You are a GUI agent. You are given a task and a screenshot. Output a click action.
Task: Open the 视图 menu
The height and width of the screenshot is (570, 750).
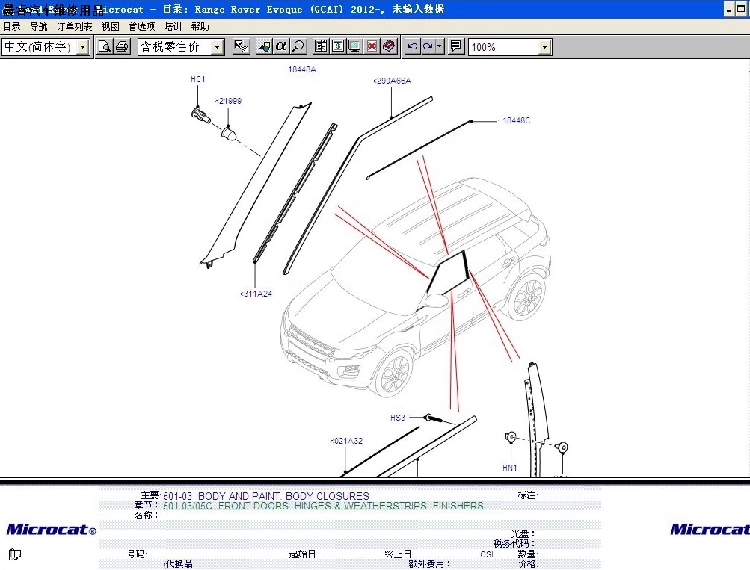tap(110, 26)
